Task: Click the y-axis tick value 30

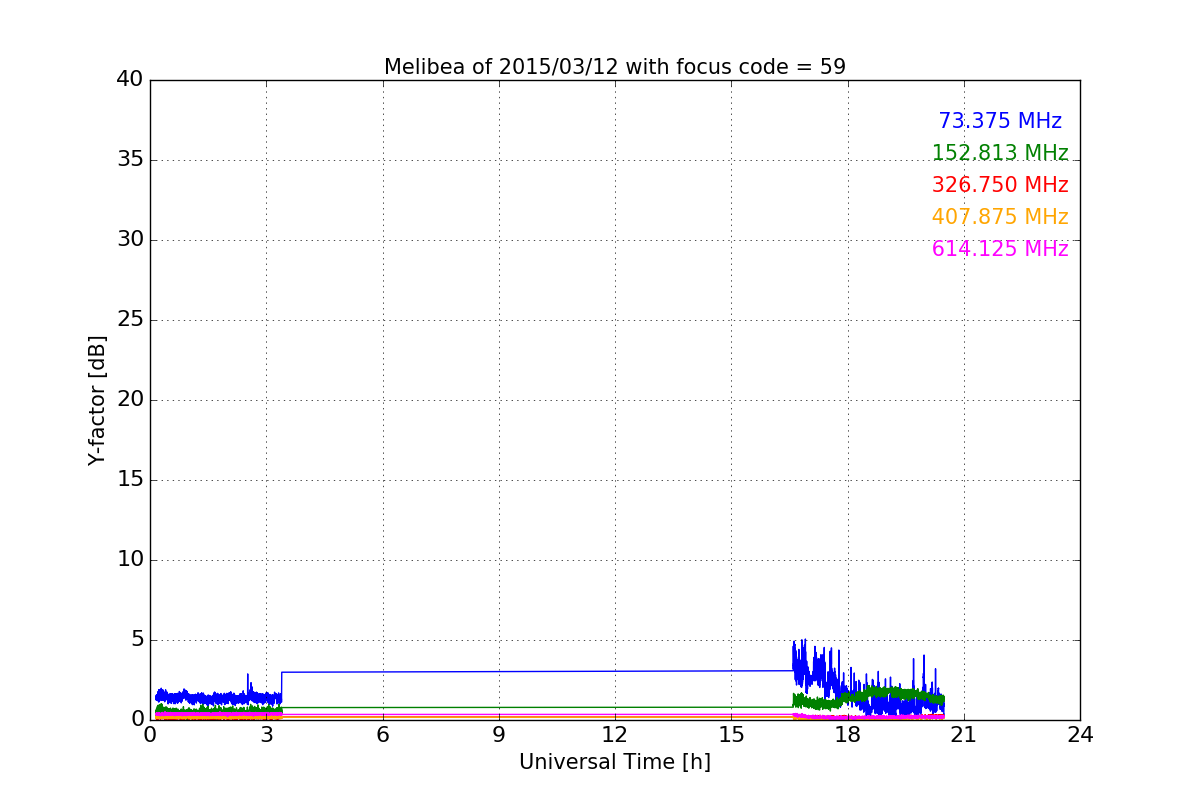Action: [130, 240]
